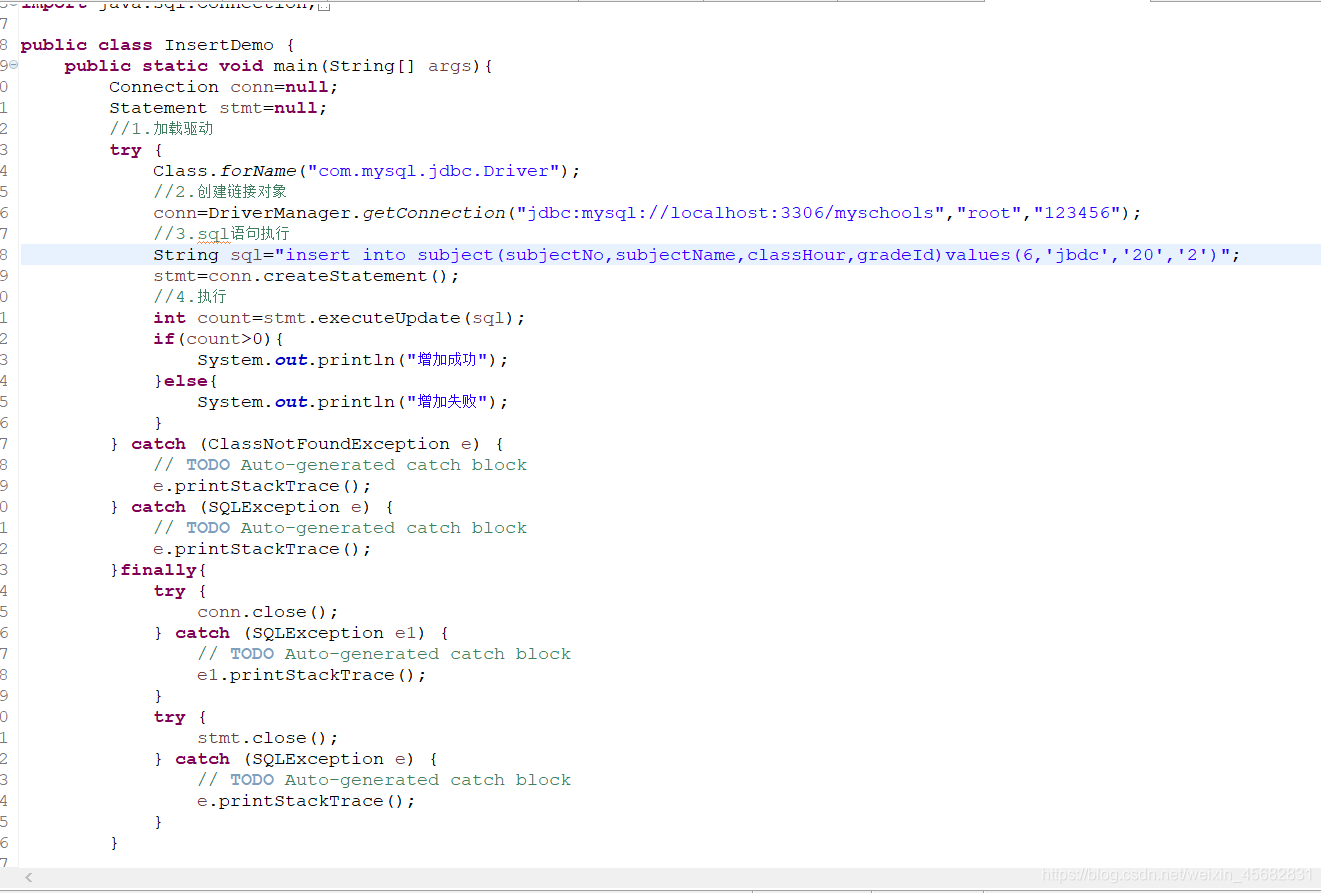Click the class name InsertDemo
Image resolution: width=1321 pixels, height=893 pixels.
point(219,45)
